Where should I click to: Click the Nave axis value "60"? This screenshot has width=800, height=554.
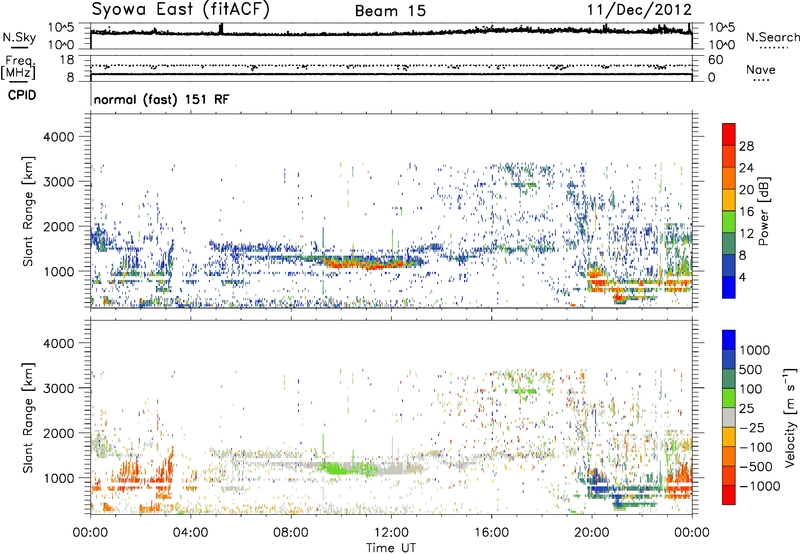point(715,60)
